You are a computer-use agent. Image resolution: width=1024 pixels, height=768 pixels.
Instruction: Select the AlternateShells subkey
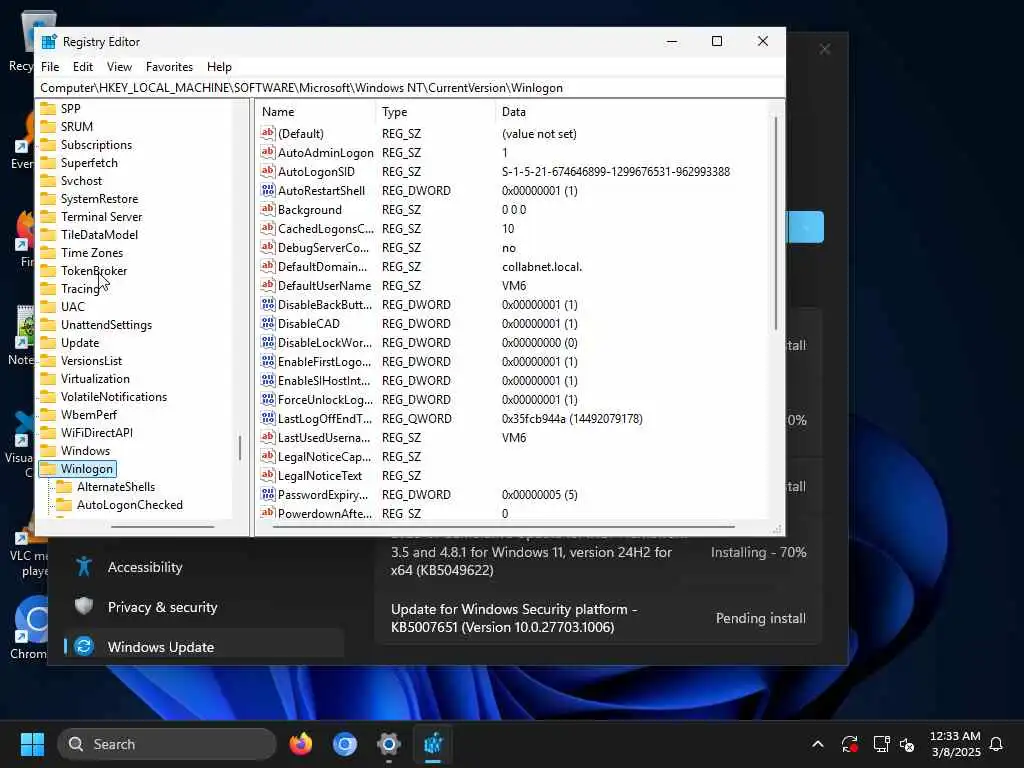pos(116,487)
